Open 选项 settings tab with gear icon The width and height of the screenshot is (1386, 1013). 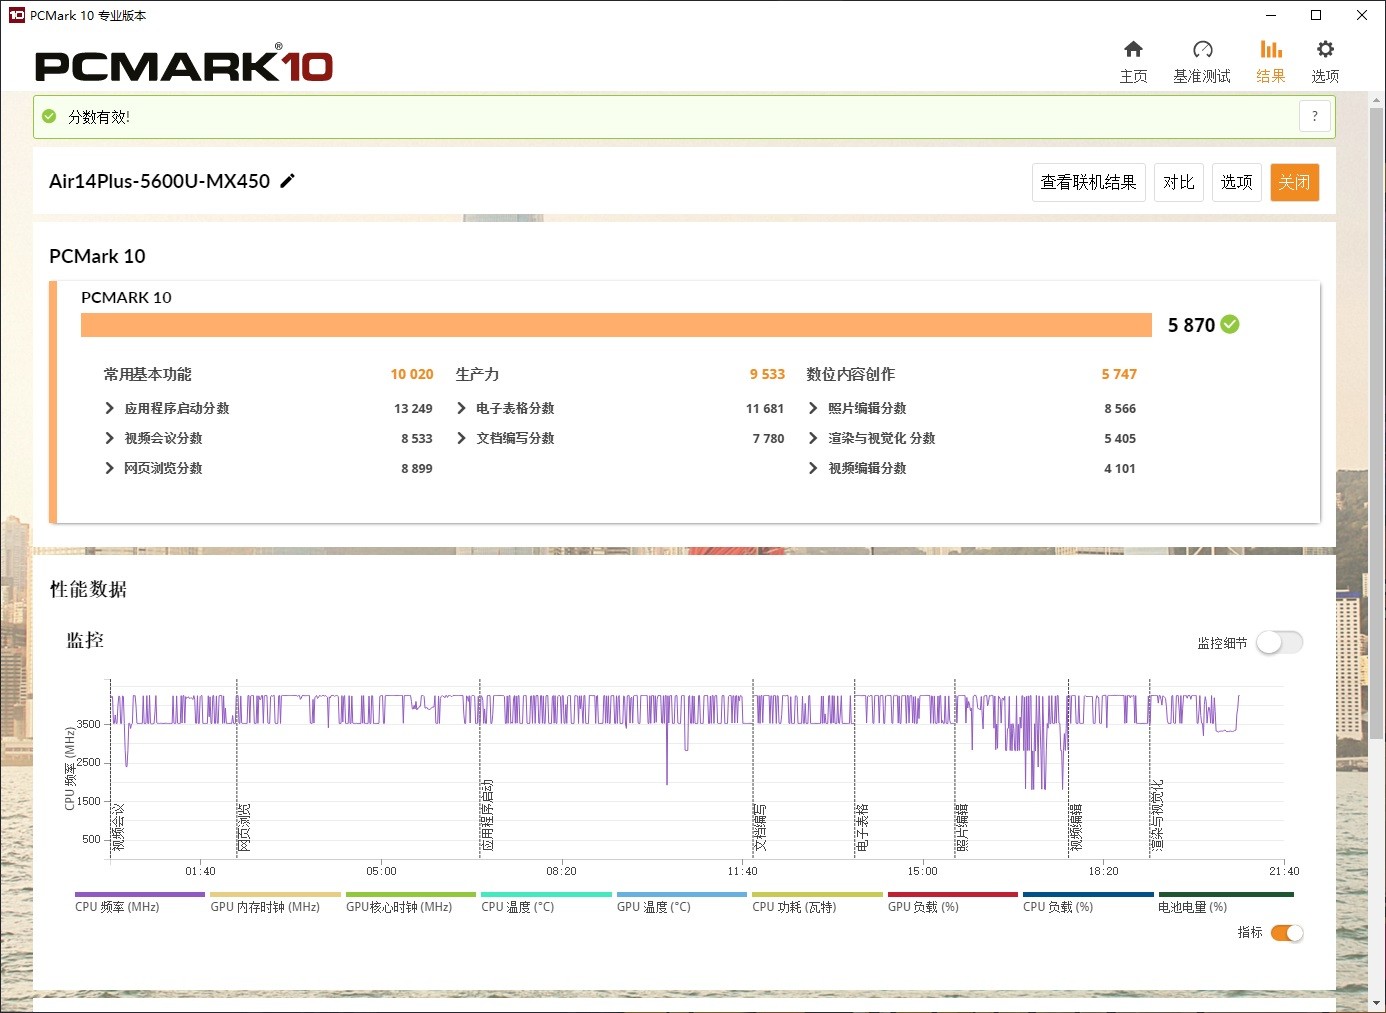coord(1325,62)
